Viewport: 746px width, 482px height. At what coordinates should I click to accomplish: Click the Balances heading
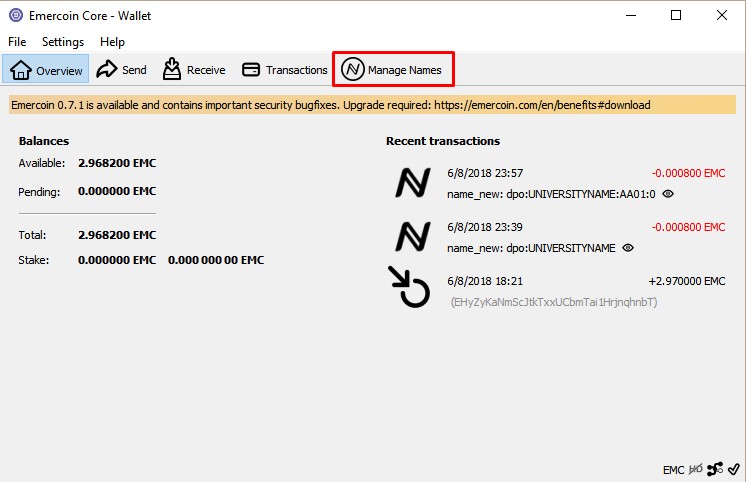(44, 141)
